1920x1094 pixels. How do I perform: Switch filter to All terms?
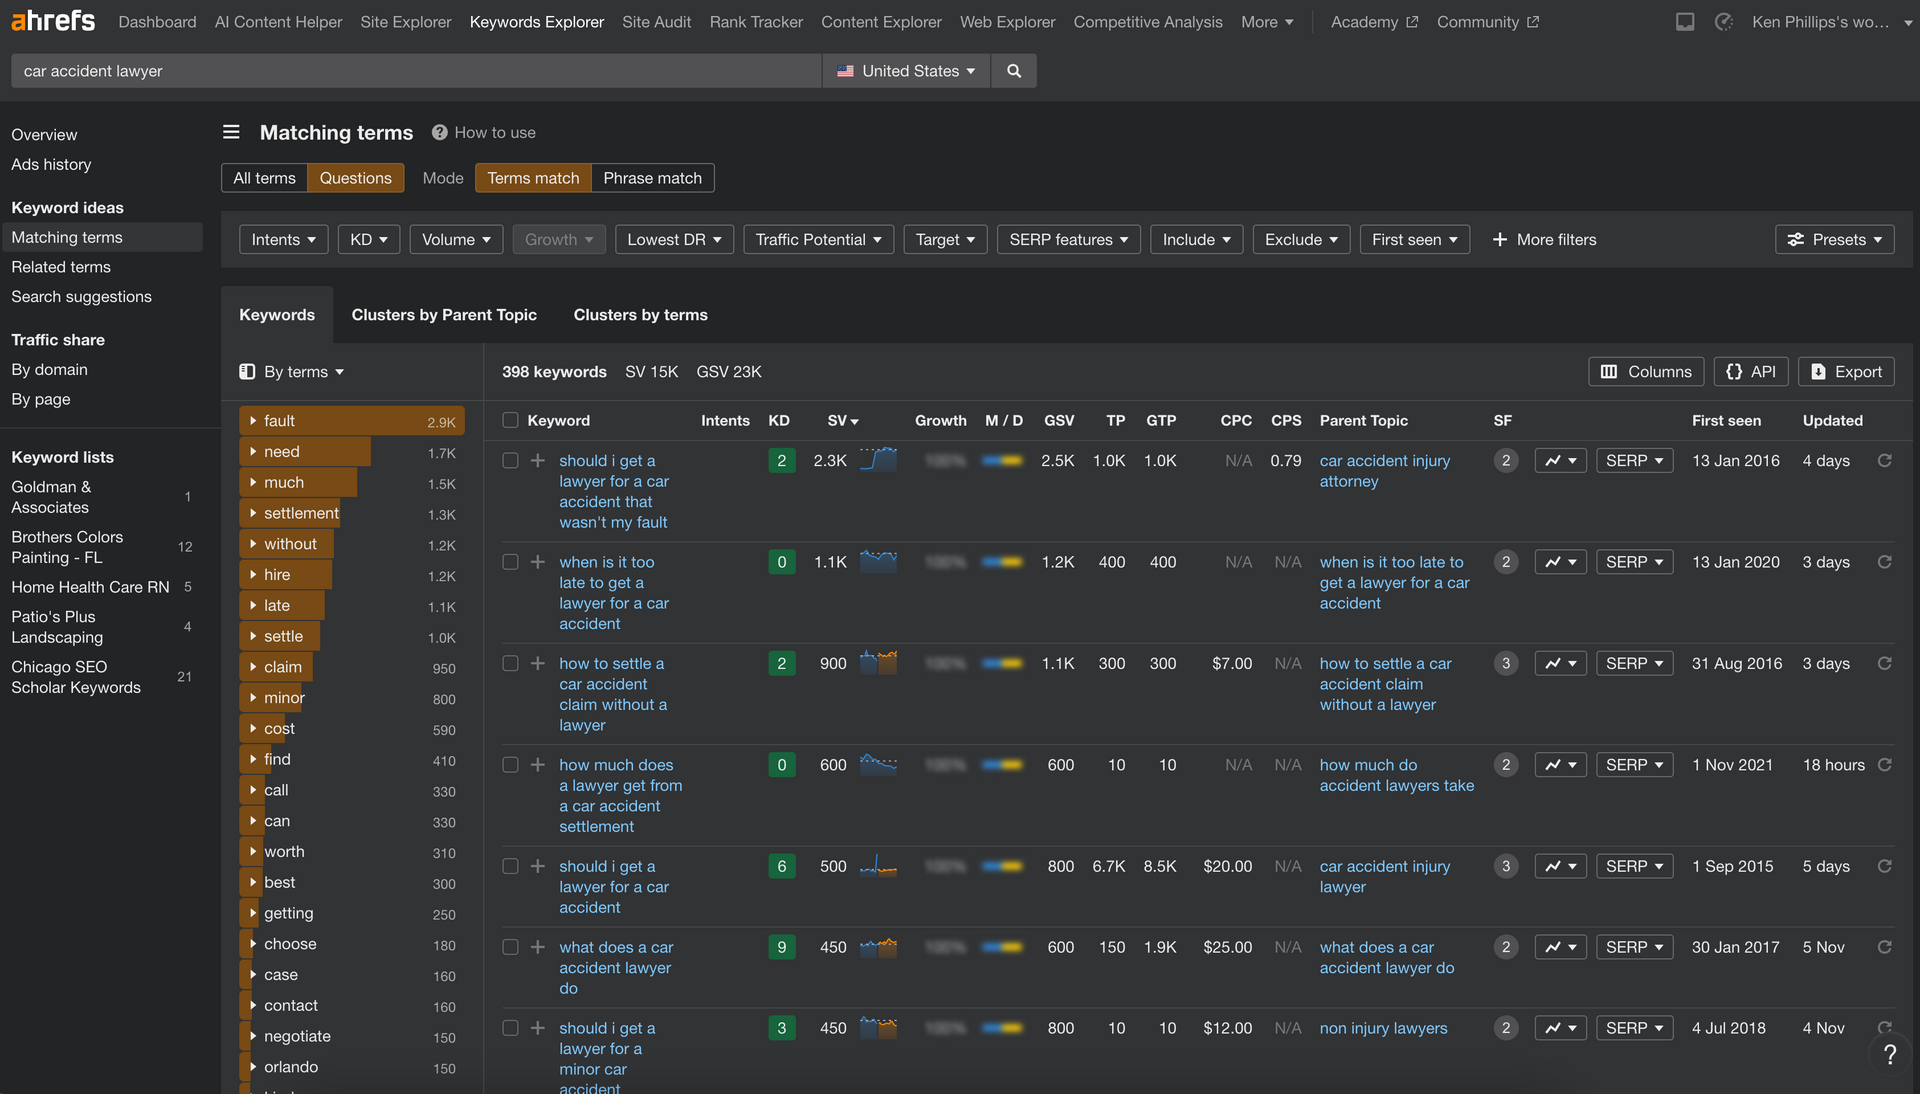(x=264, y=178)
